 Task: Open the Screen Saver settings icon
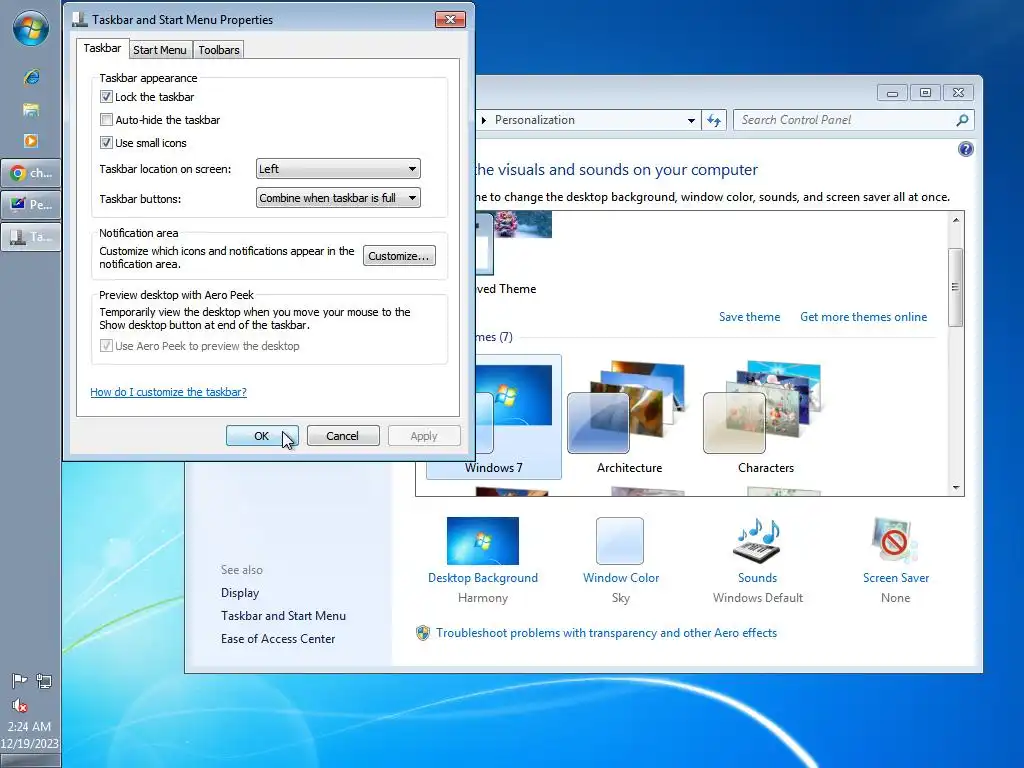(895, 541)
